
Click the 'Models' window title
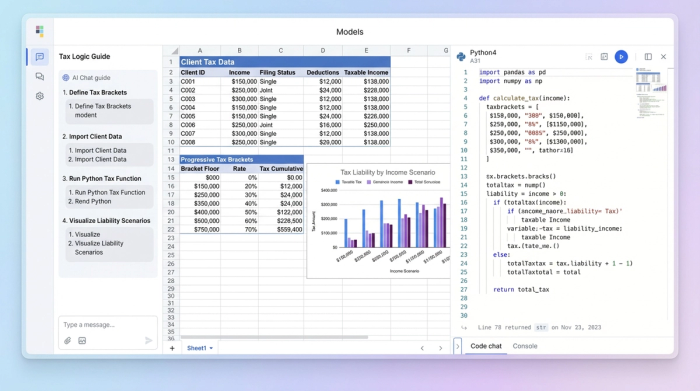pyautogui.click(x=350, y=32)
